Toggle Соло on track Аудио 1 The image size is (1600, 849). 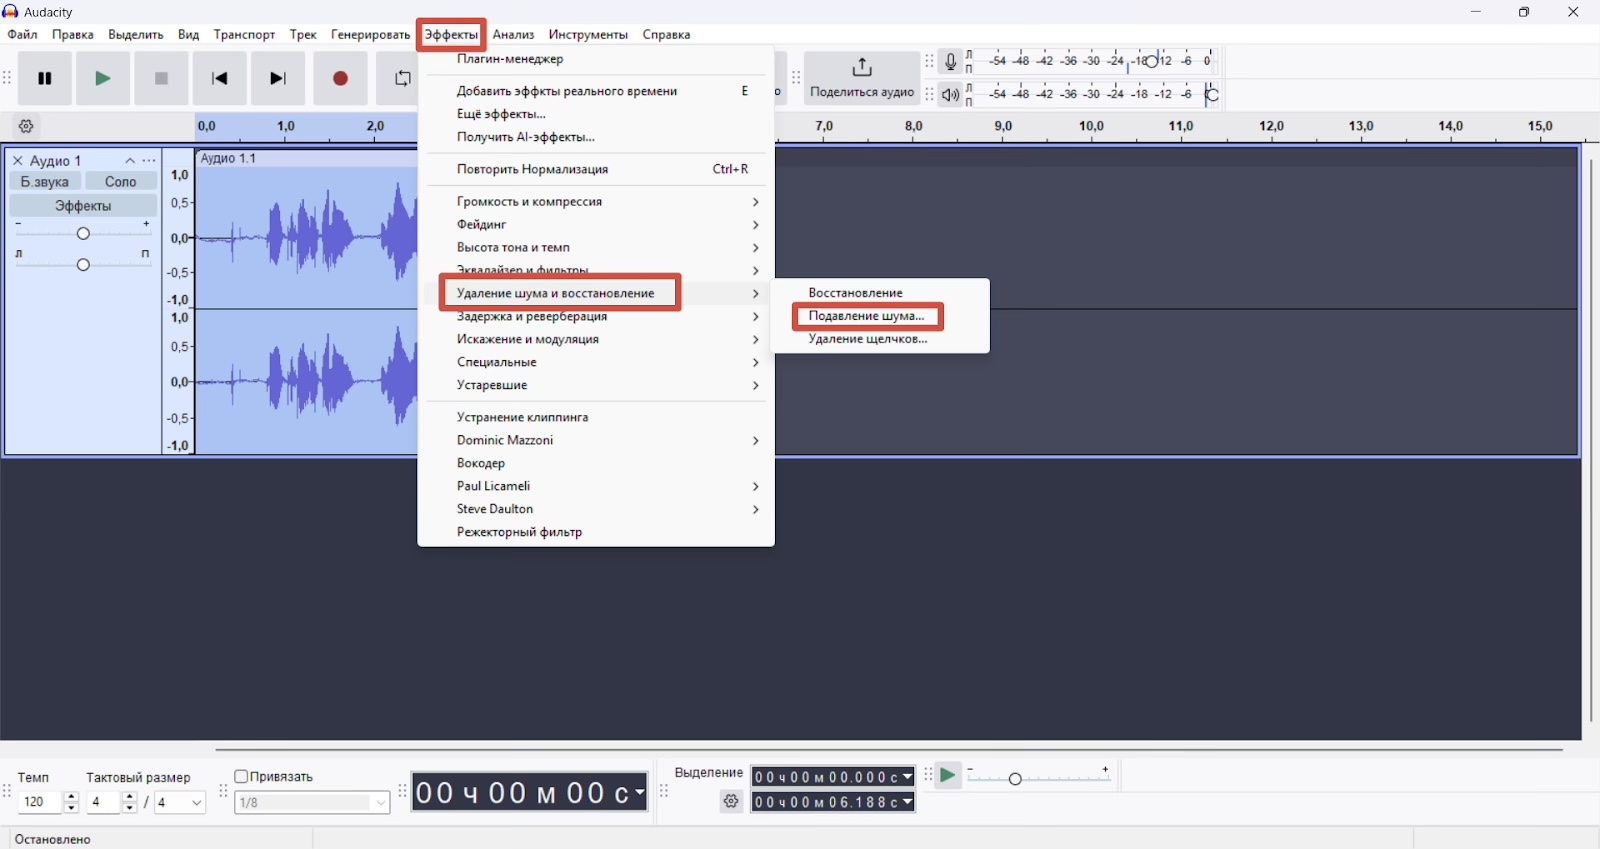point(121,182)
